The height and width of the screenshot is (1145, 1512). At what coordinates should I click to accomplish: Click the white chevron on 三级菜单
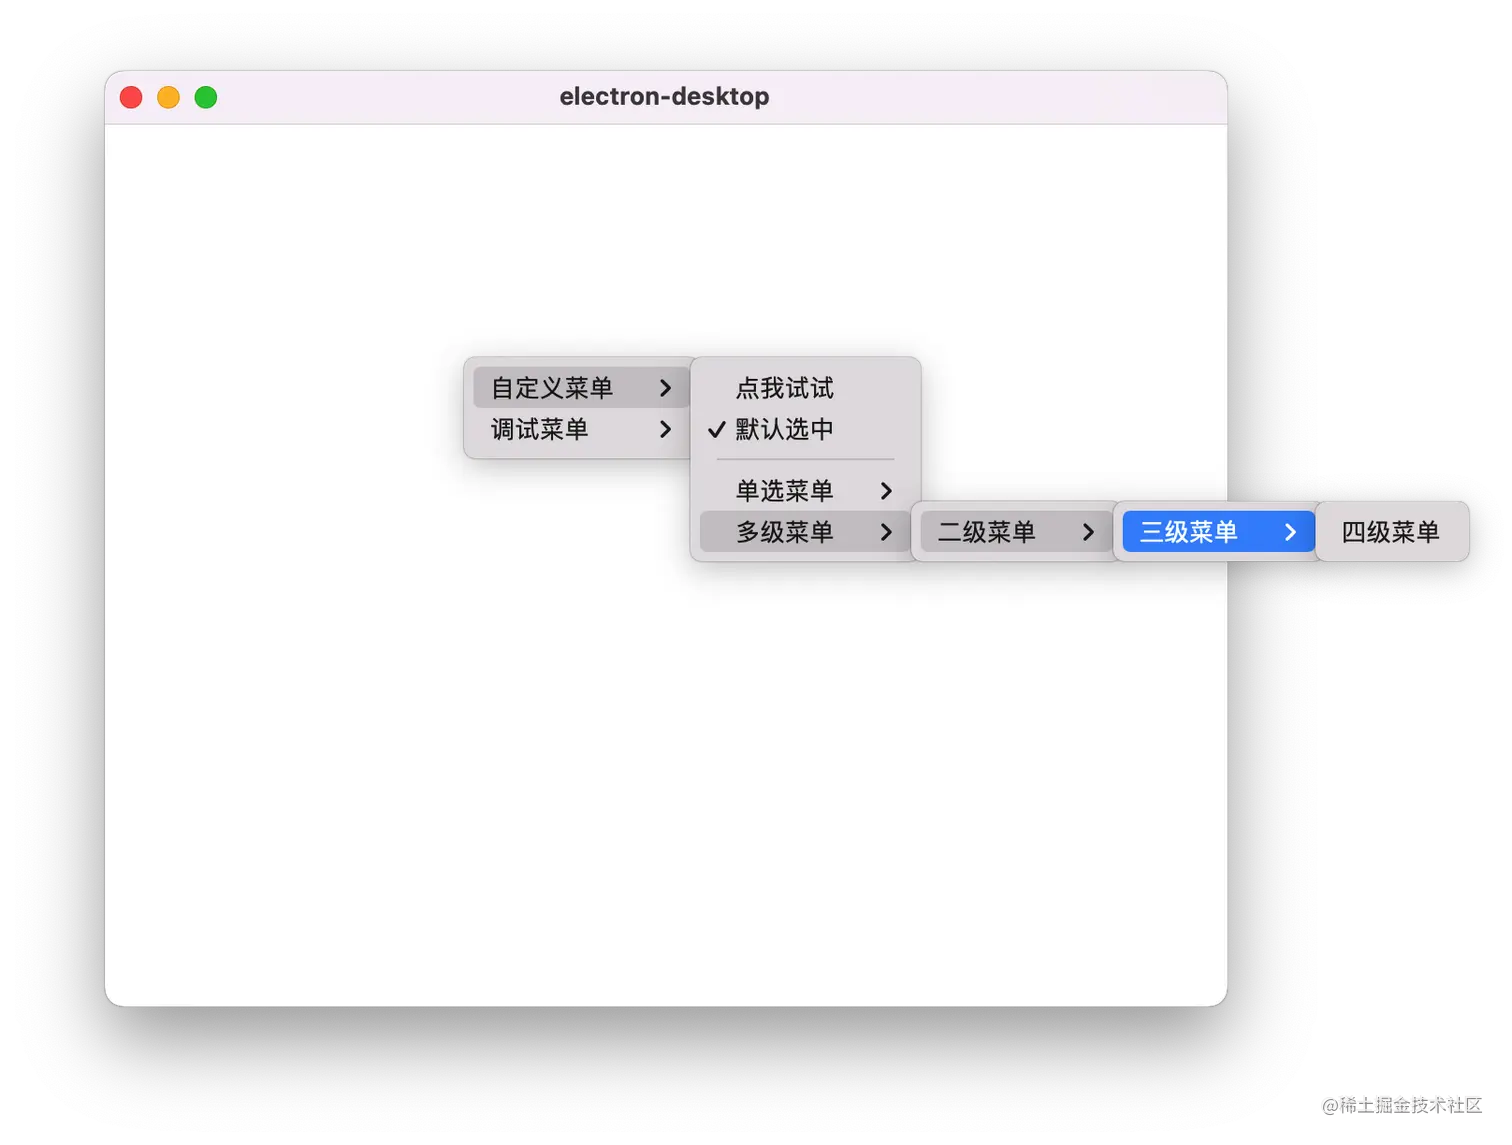[1292, 532]
